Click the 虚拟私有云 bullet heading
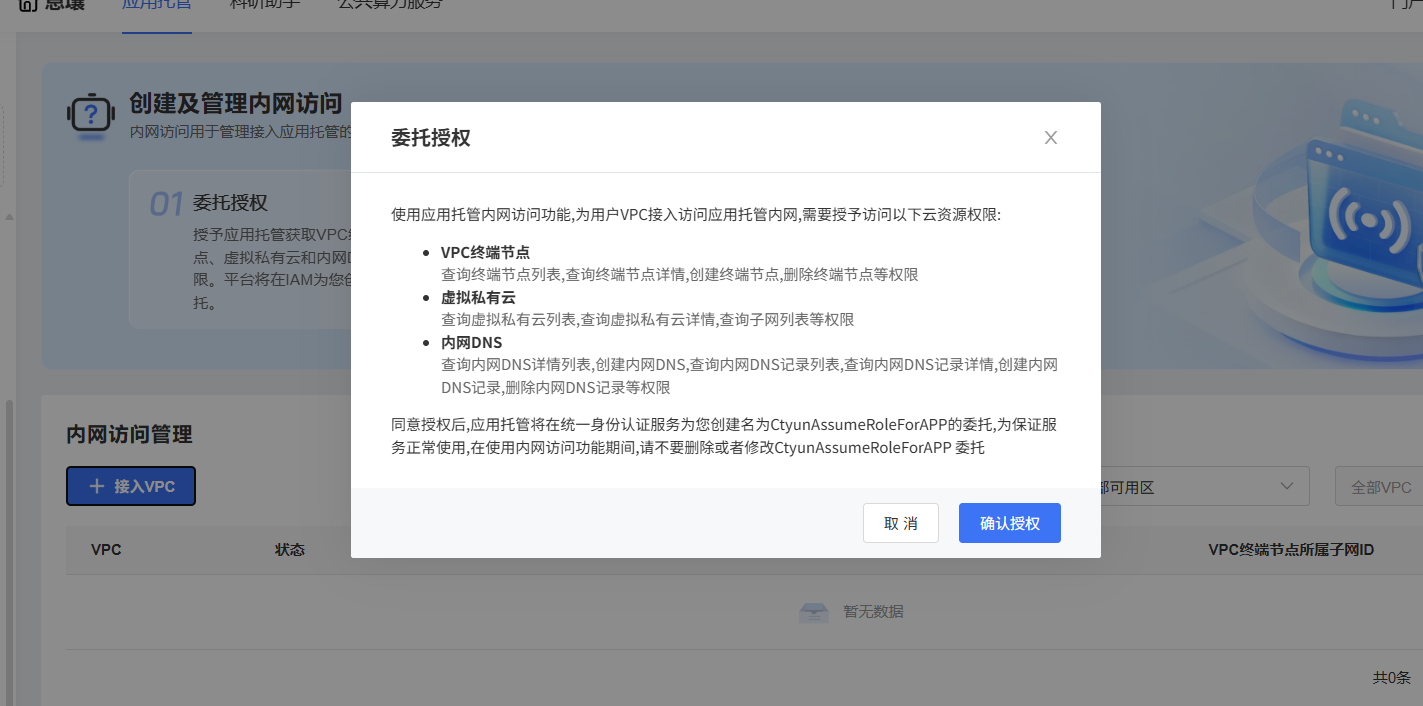This screenshot has height=706, width=1423. [x=478, y=297]
